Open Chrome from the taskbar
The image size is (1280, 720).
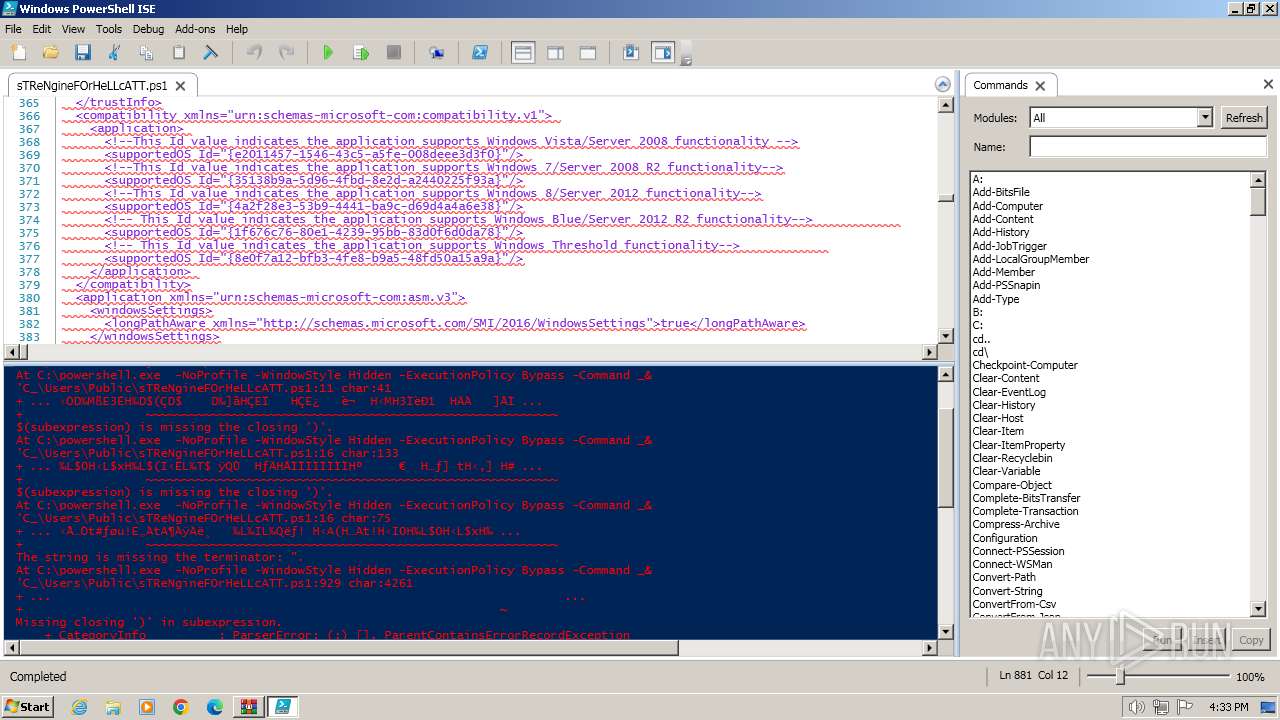(180, 707)
